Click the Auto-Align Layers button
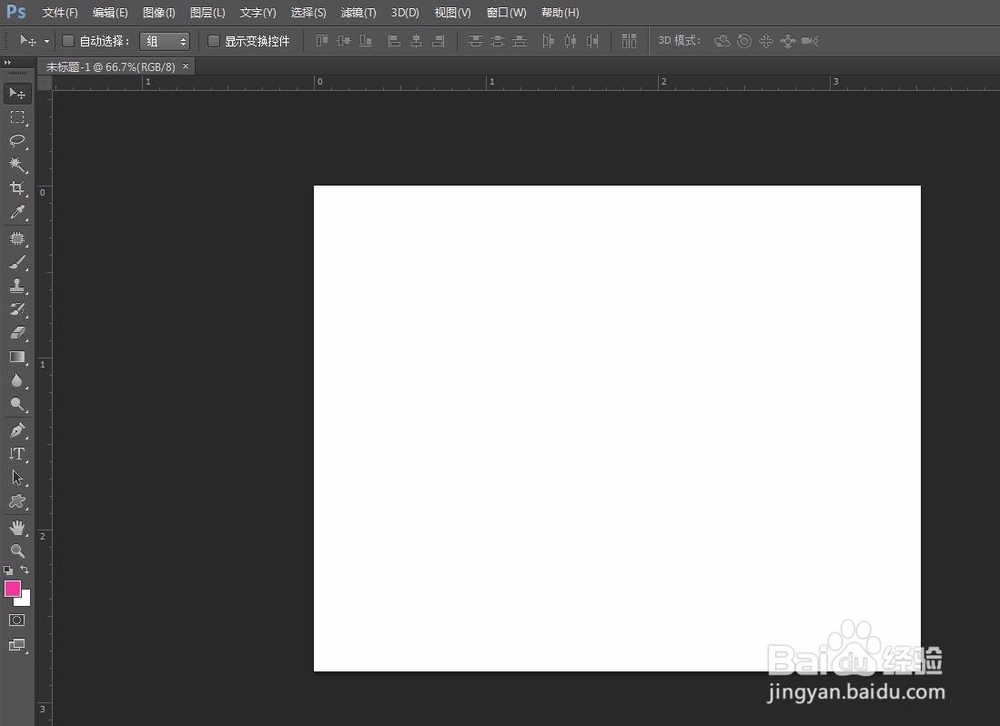The height and width of the screenshot is (726, 1000). tap(629, 41)
